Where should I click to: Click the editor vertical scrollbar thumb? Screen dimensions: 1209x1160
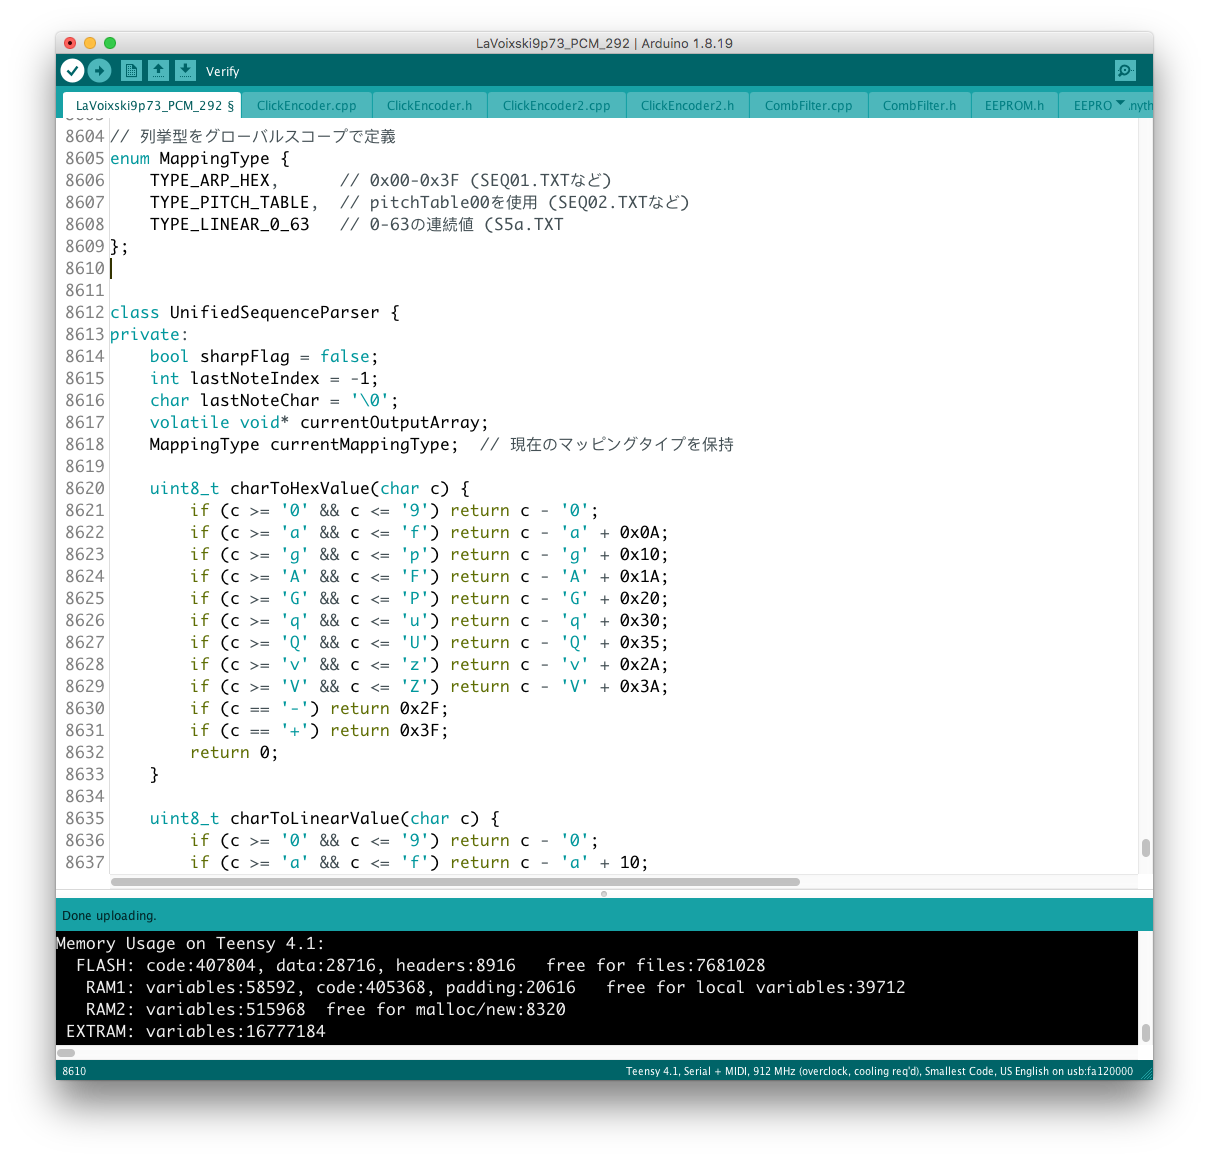click(x=1145, y=848)
